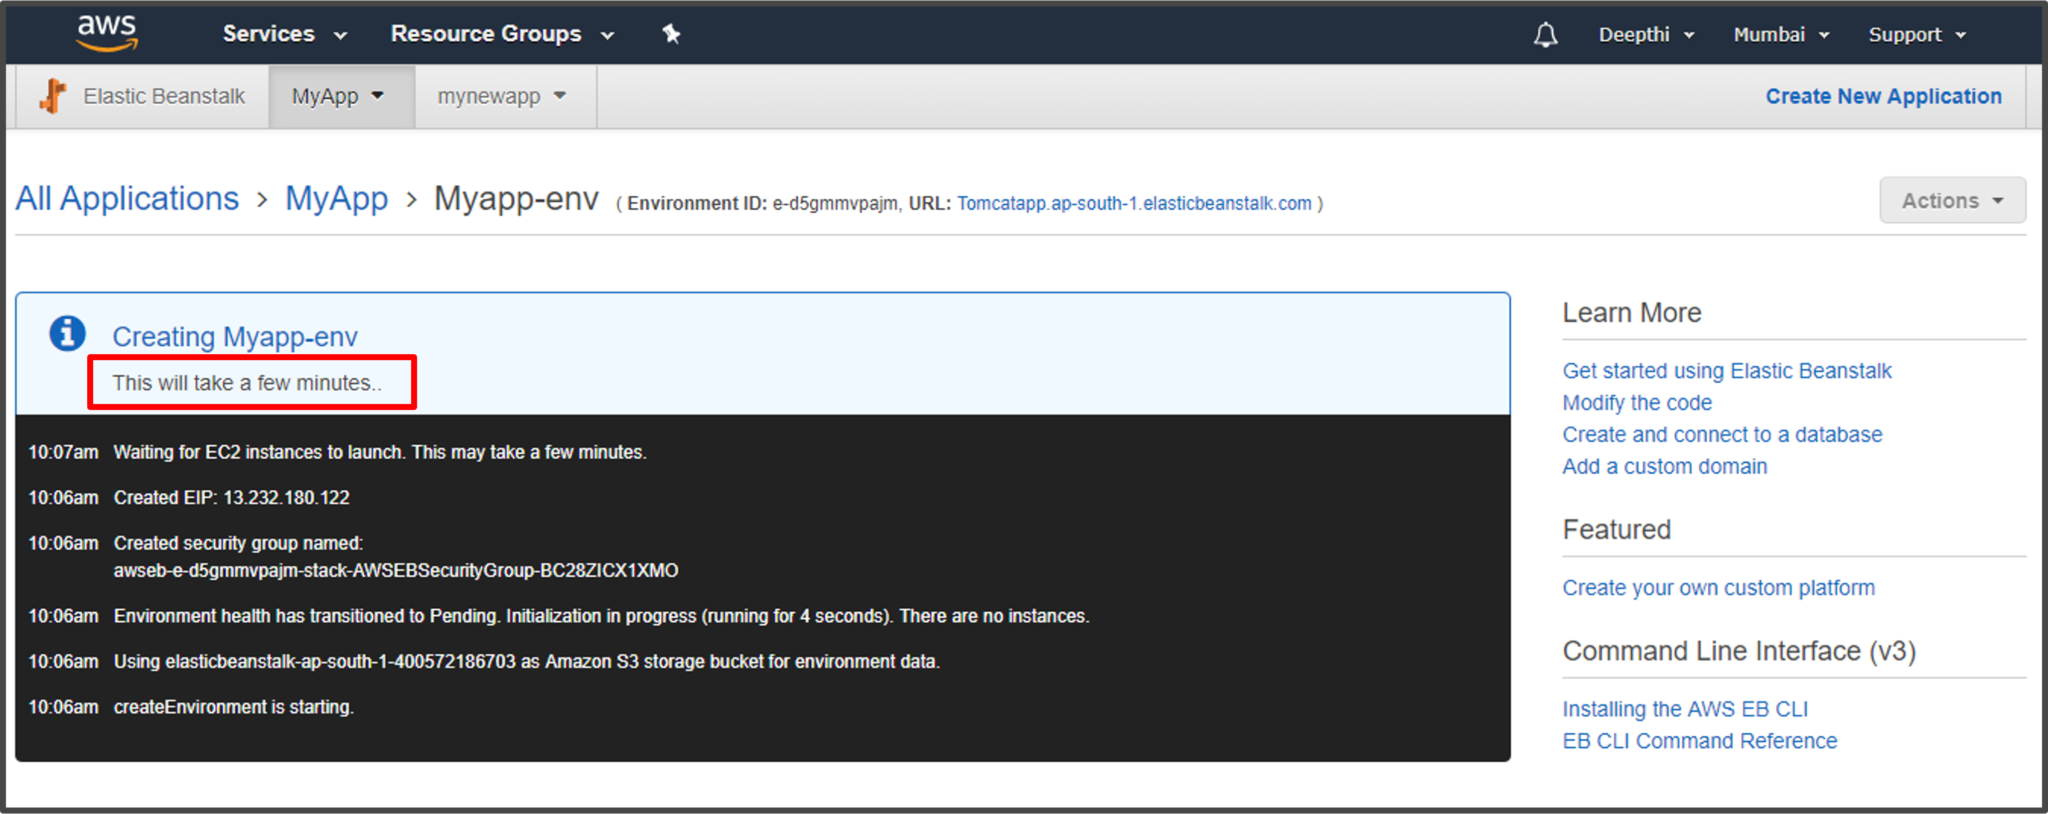The image size is (2048, 814).
Task: Open the Resource Groups menu
Action: coord(502,34)
